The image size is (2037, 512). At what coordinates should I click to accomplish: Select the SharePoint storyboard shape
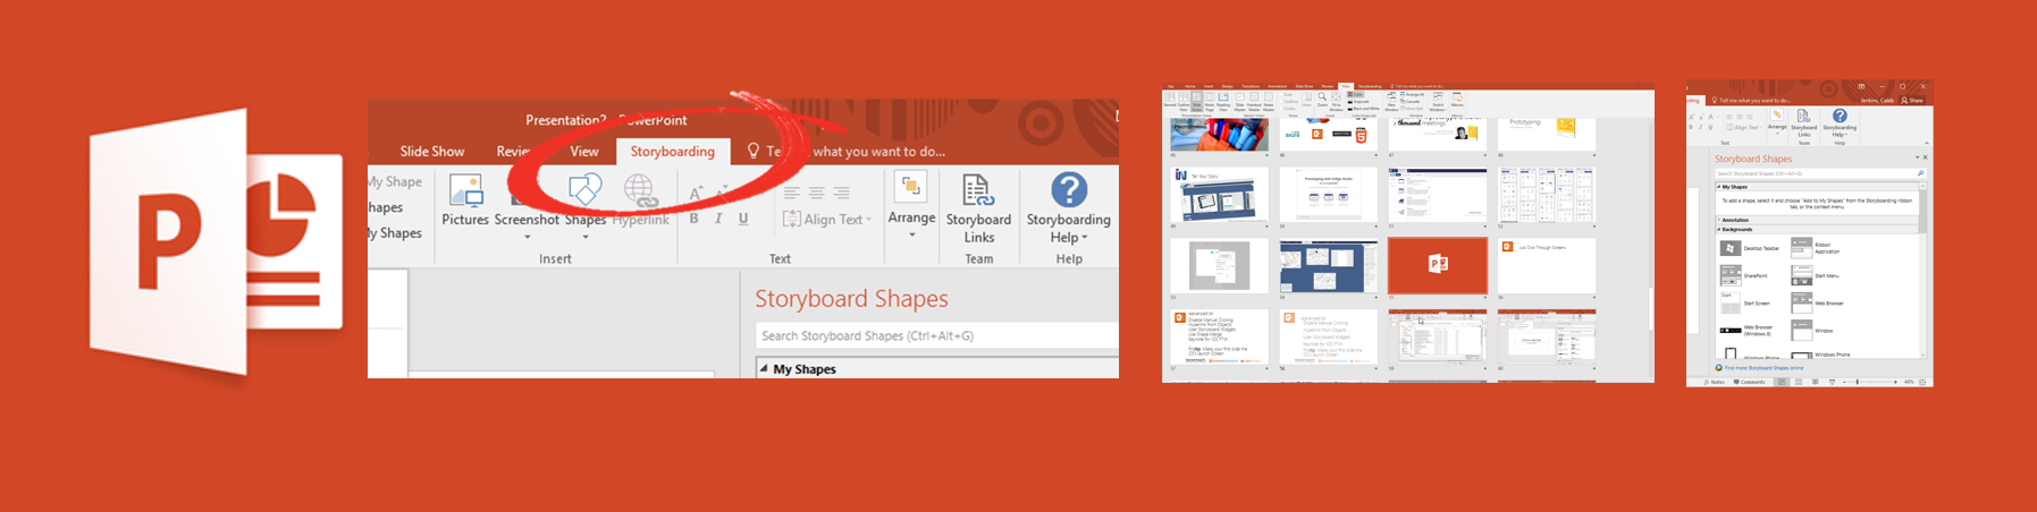pyautogui.click(x=1745, y=275)
